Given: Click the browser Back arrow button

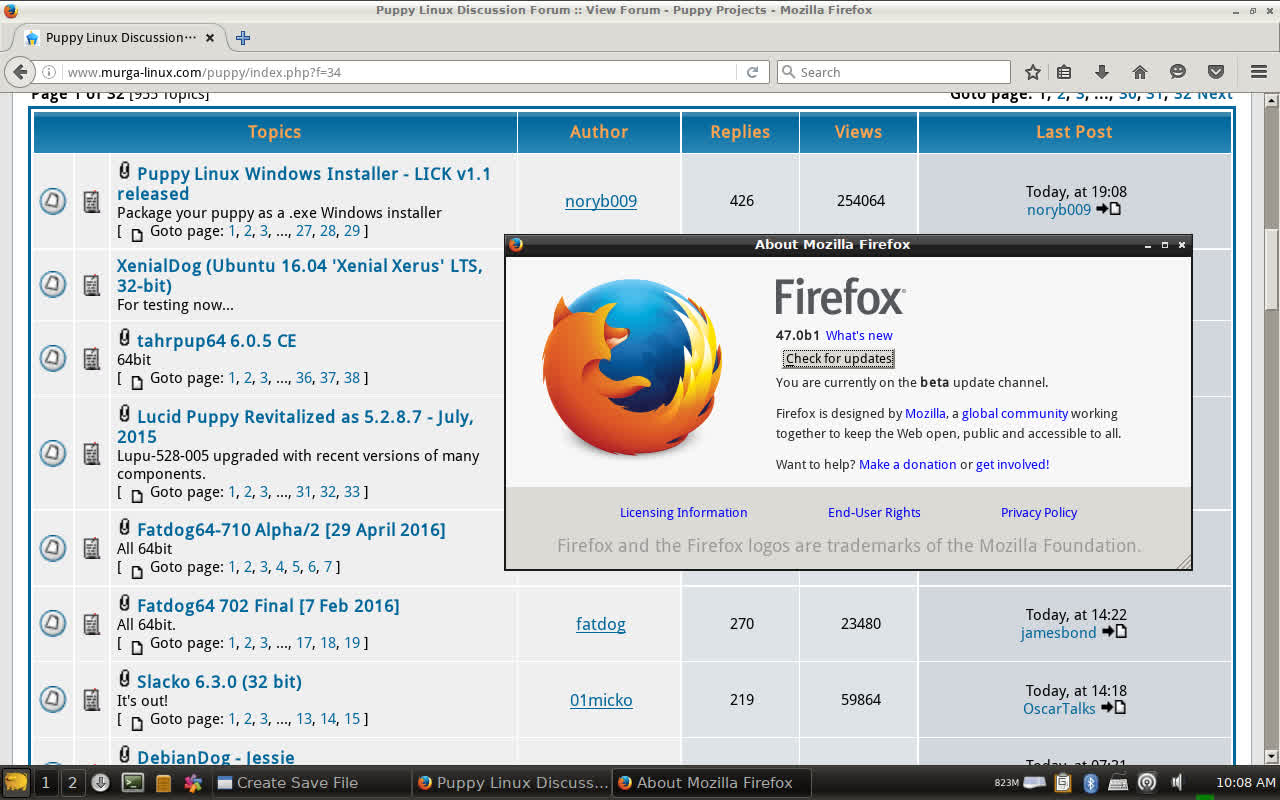Looking at the screenshot, I should click(19, 72).
